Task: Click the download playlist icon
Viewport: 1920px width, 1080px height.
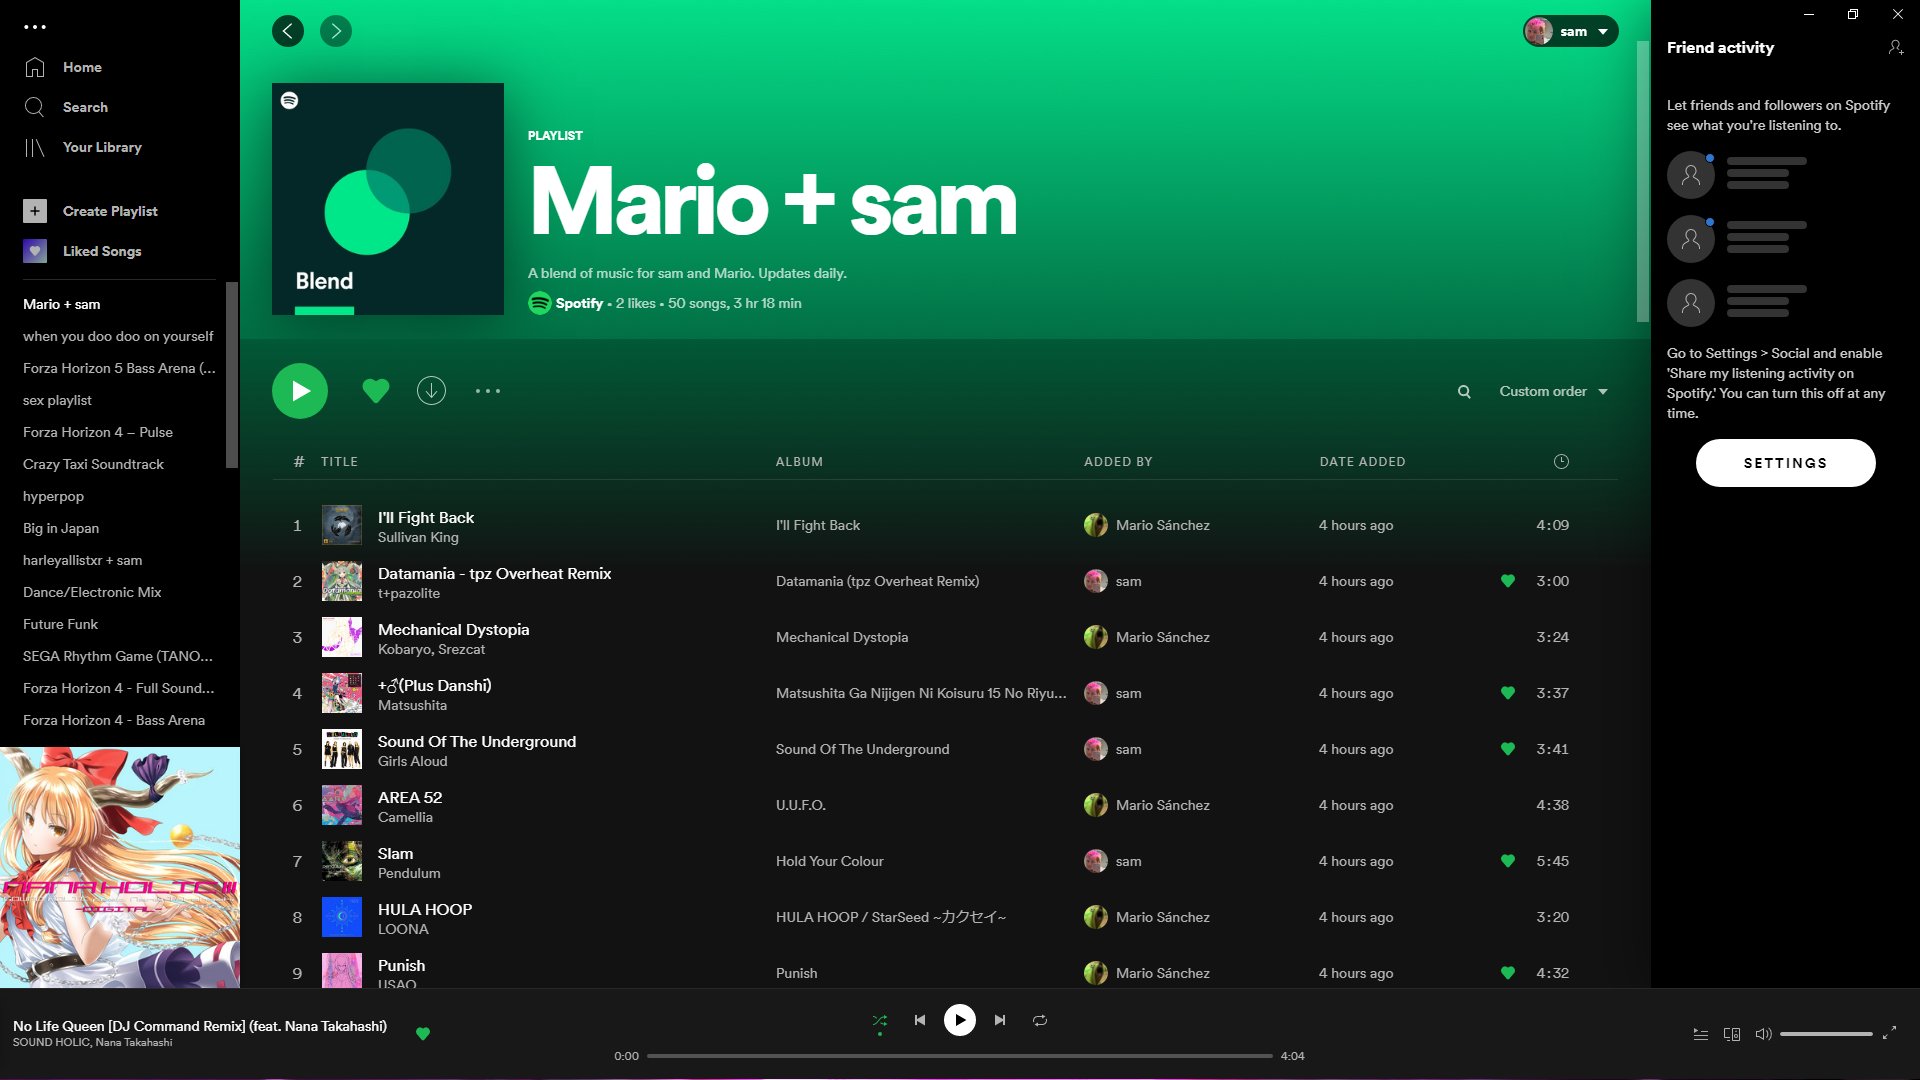Action: [x=431, y=391]
